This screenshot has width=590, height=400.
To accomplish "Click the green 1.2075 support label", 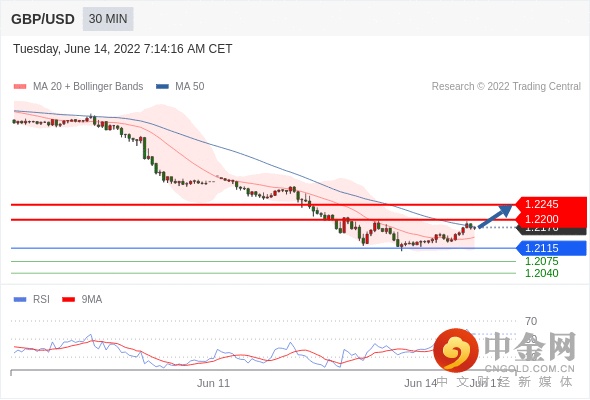I will pyautogui.click(x=541, y=261).
